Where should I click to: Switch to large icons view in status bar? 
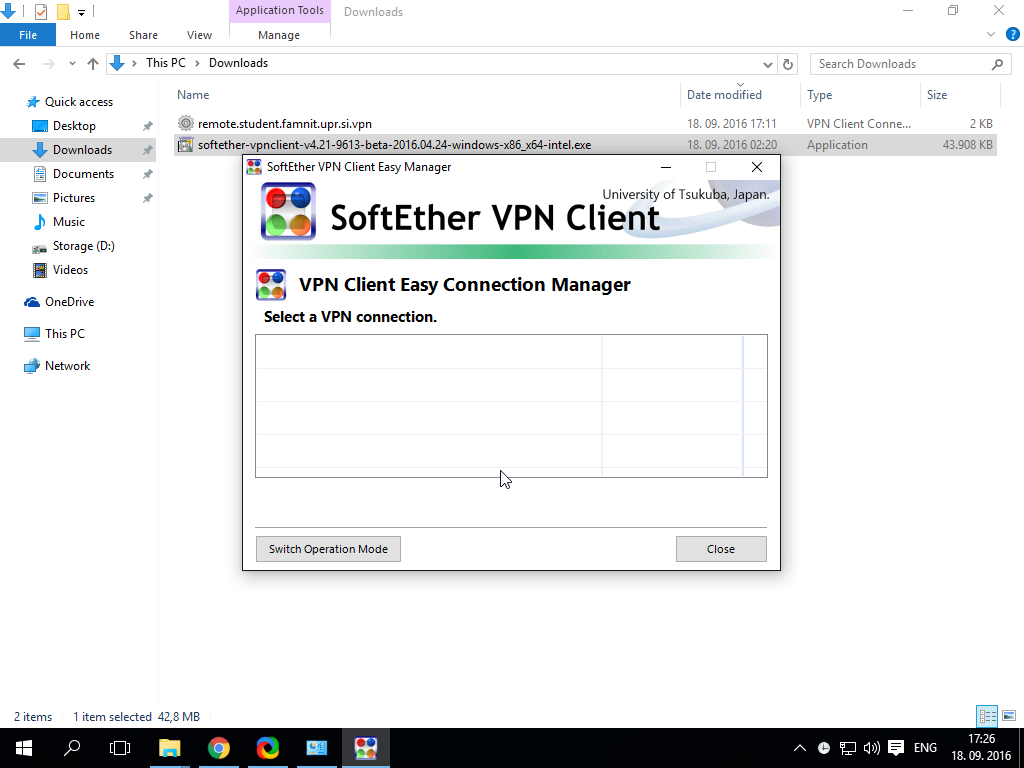pos(1008,716)
